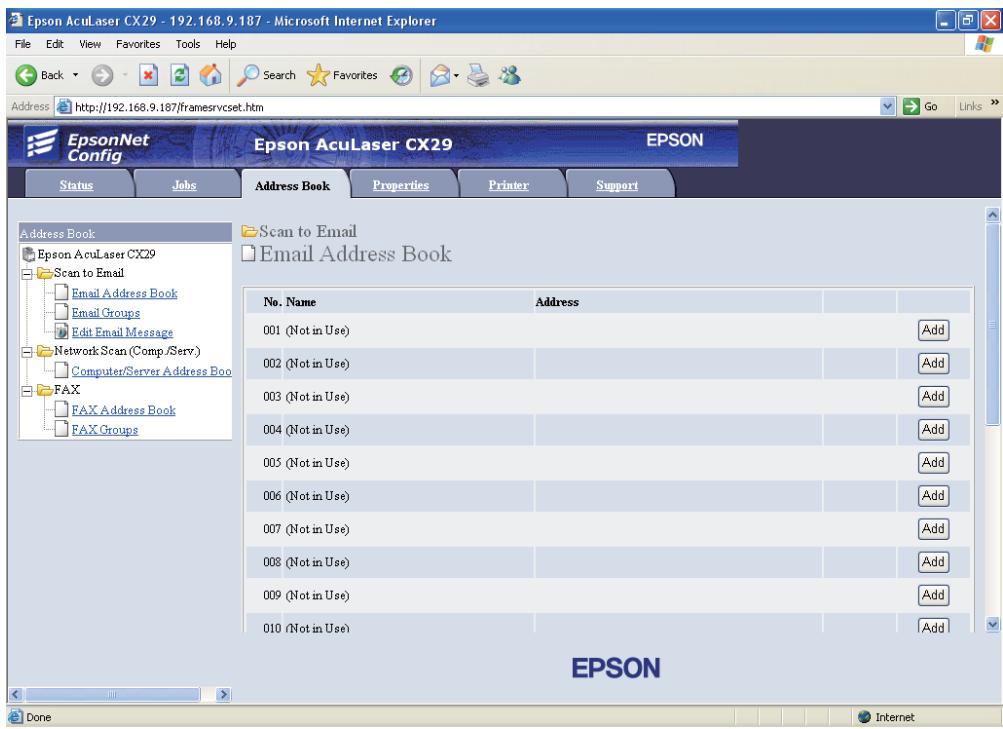The width and height of the screenshot is (1003, 729).
Task: Click the Scan to Email folder icon in tree
Action: point(45,273)
